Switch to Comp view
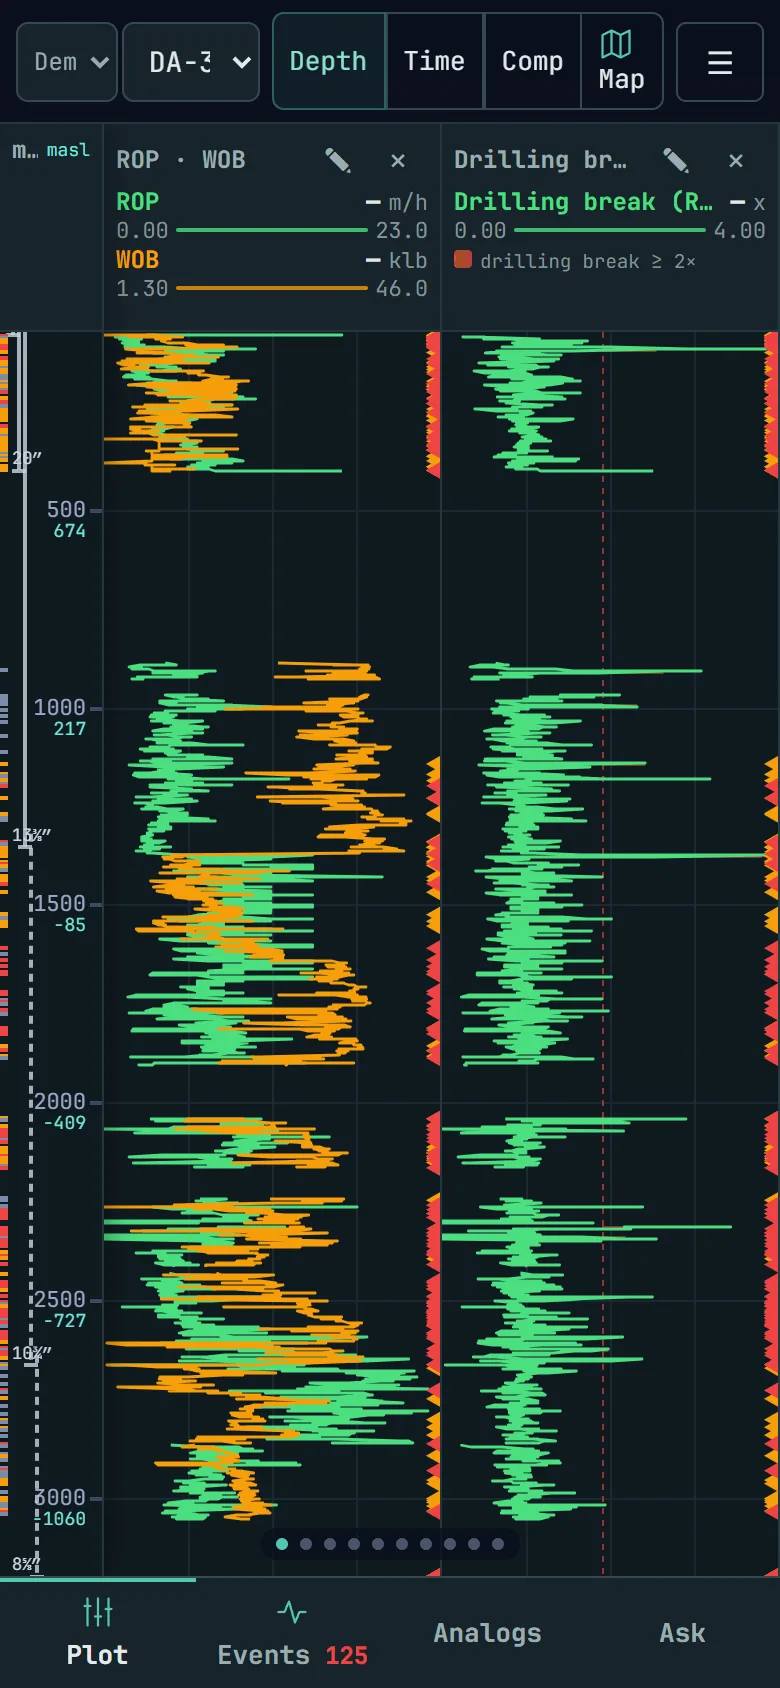This screenshot has width=780, height=1688. [533, 61]
